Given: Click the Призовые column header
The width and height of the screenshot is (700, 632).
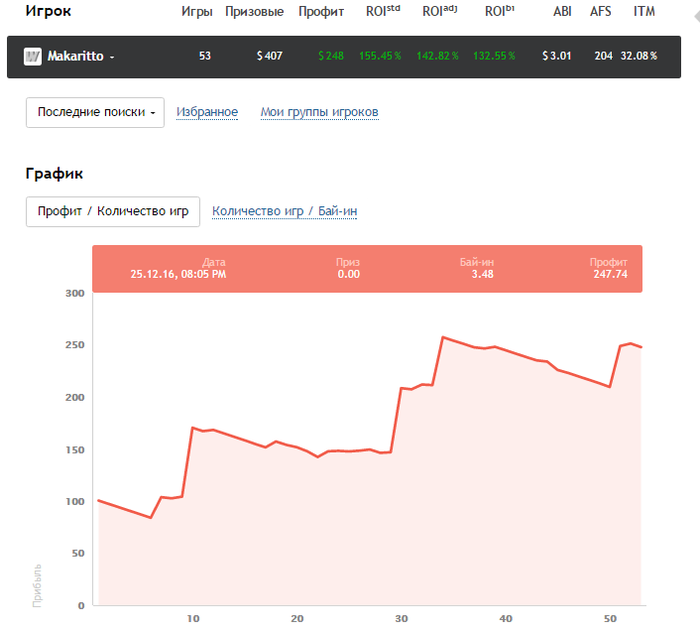Looking at the screenshot, I should tap(255, 12).
